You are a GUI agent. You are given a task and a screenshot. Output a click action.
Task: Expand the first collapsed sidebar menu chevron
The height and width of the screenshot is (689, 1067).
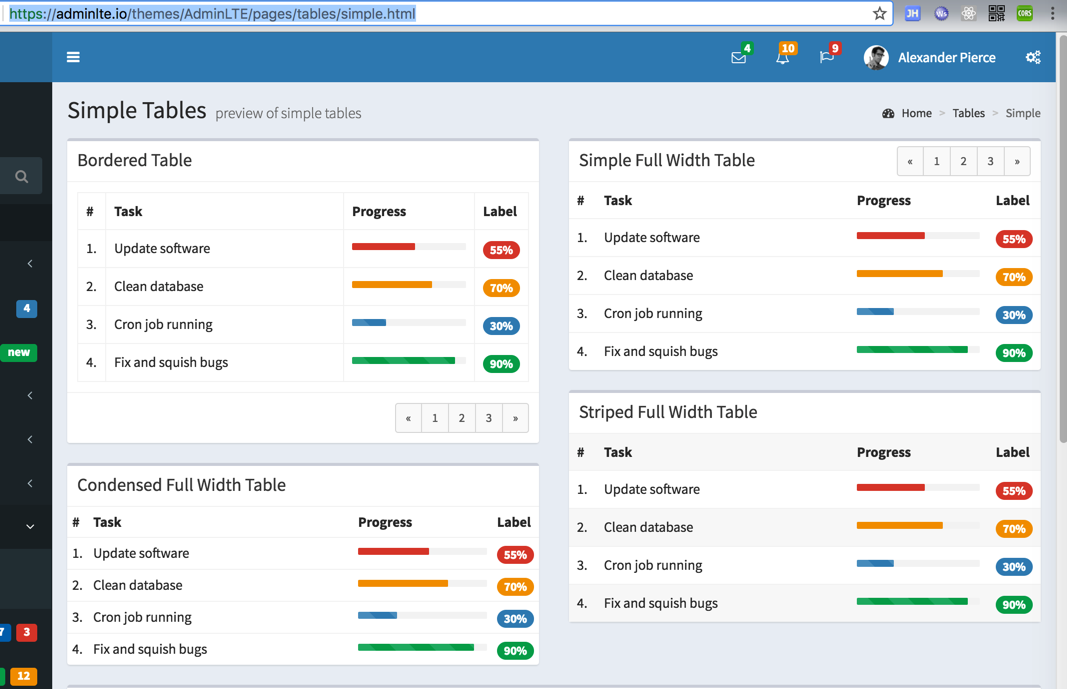30,264
